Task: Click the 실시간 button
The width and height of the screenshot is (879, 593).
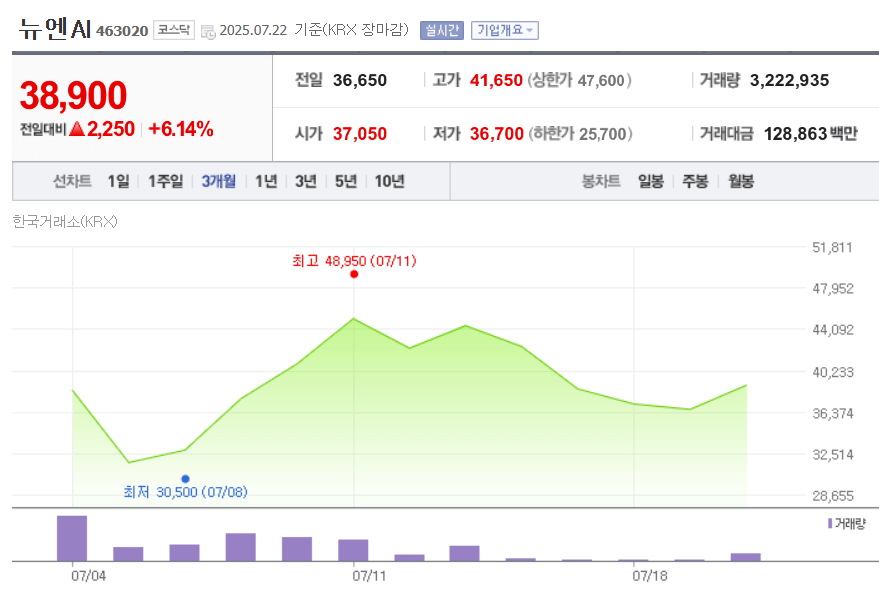Action: (x=440, y=29)
